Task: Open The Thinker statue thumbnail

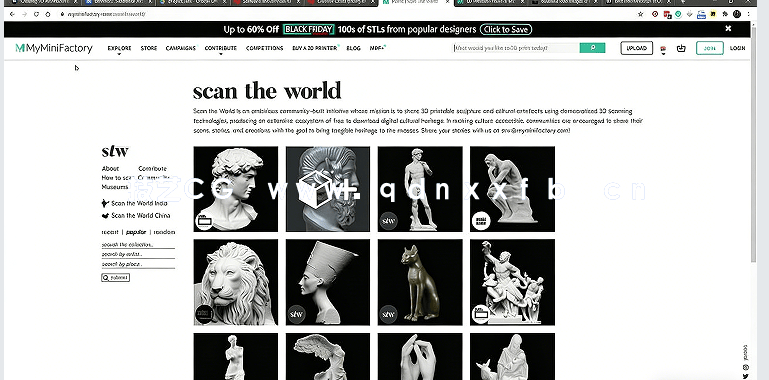Action: [x=512, y=189]
